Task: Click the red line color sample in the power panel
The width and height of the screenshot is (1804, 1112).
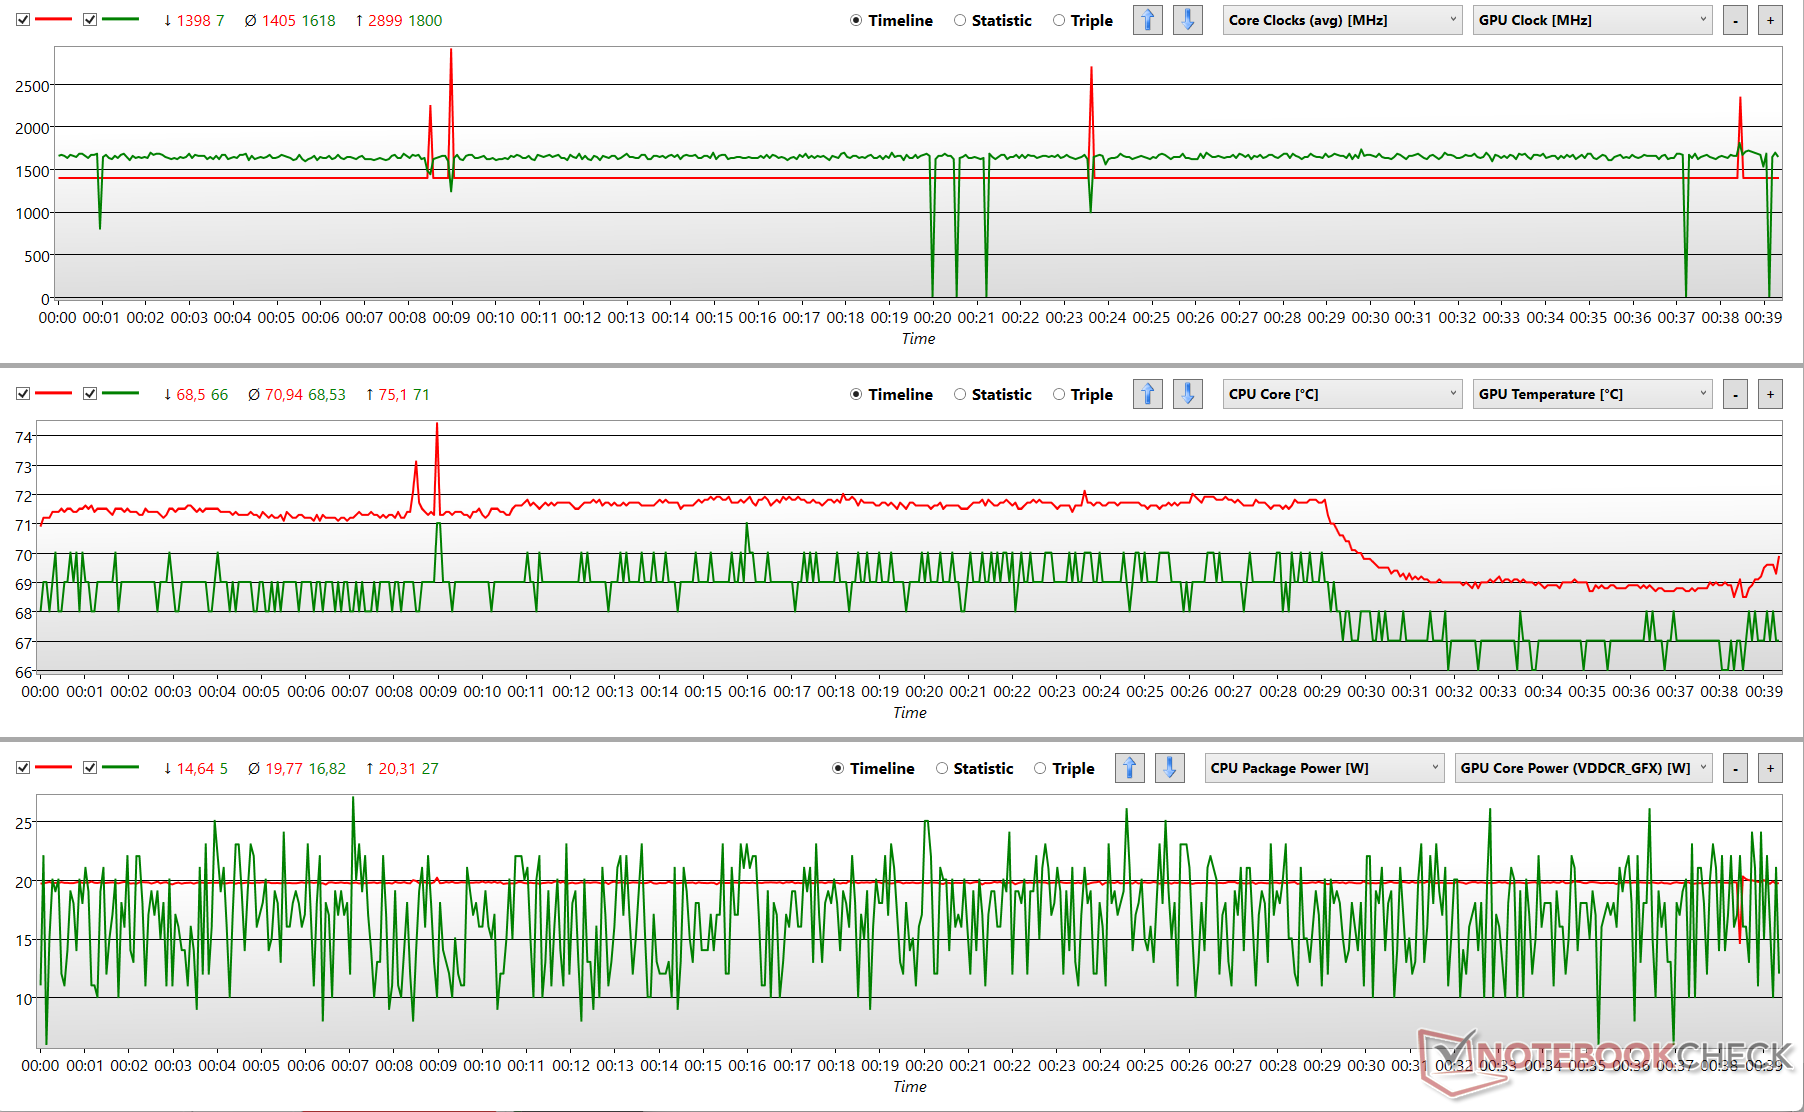Action: [x=54, y=768]
